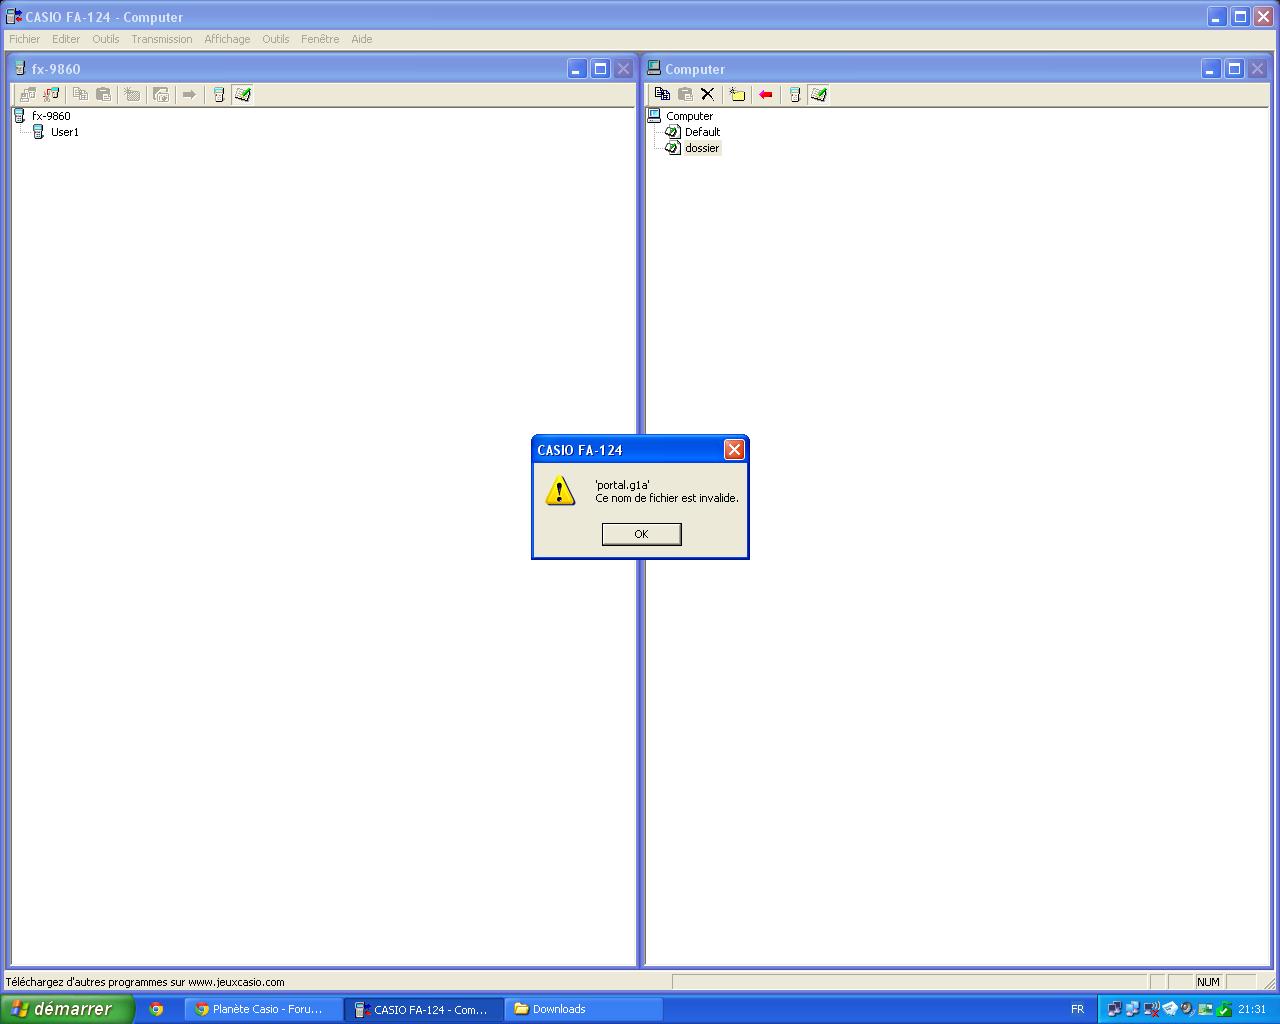Click the red left arrow transfer icon
The image size is (1280, 1024).
(x=766, y=94)
